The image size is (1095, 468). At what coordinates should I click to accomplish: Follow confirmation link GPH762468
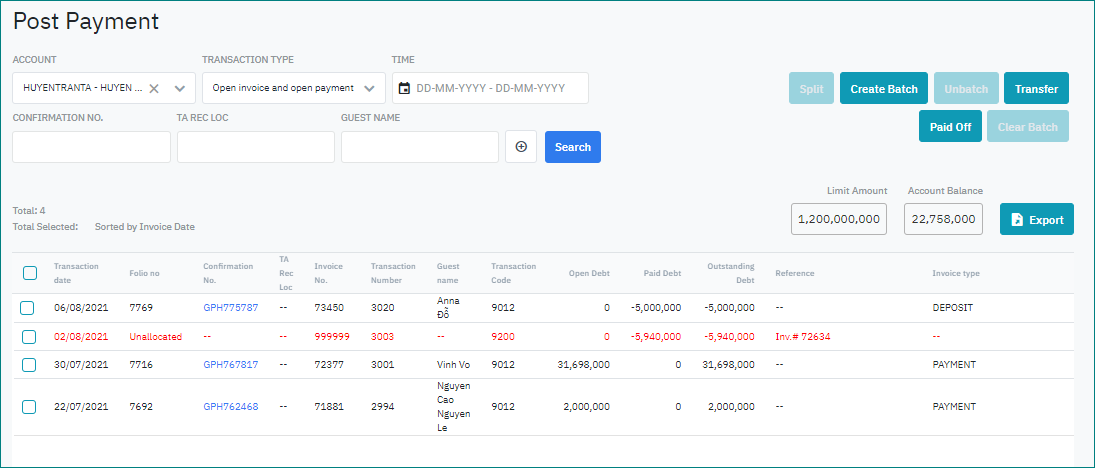[x=230, y=407]
